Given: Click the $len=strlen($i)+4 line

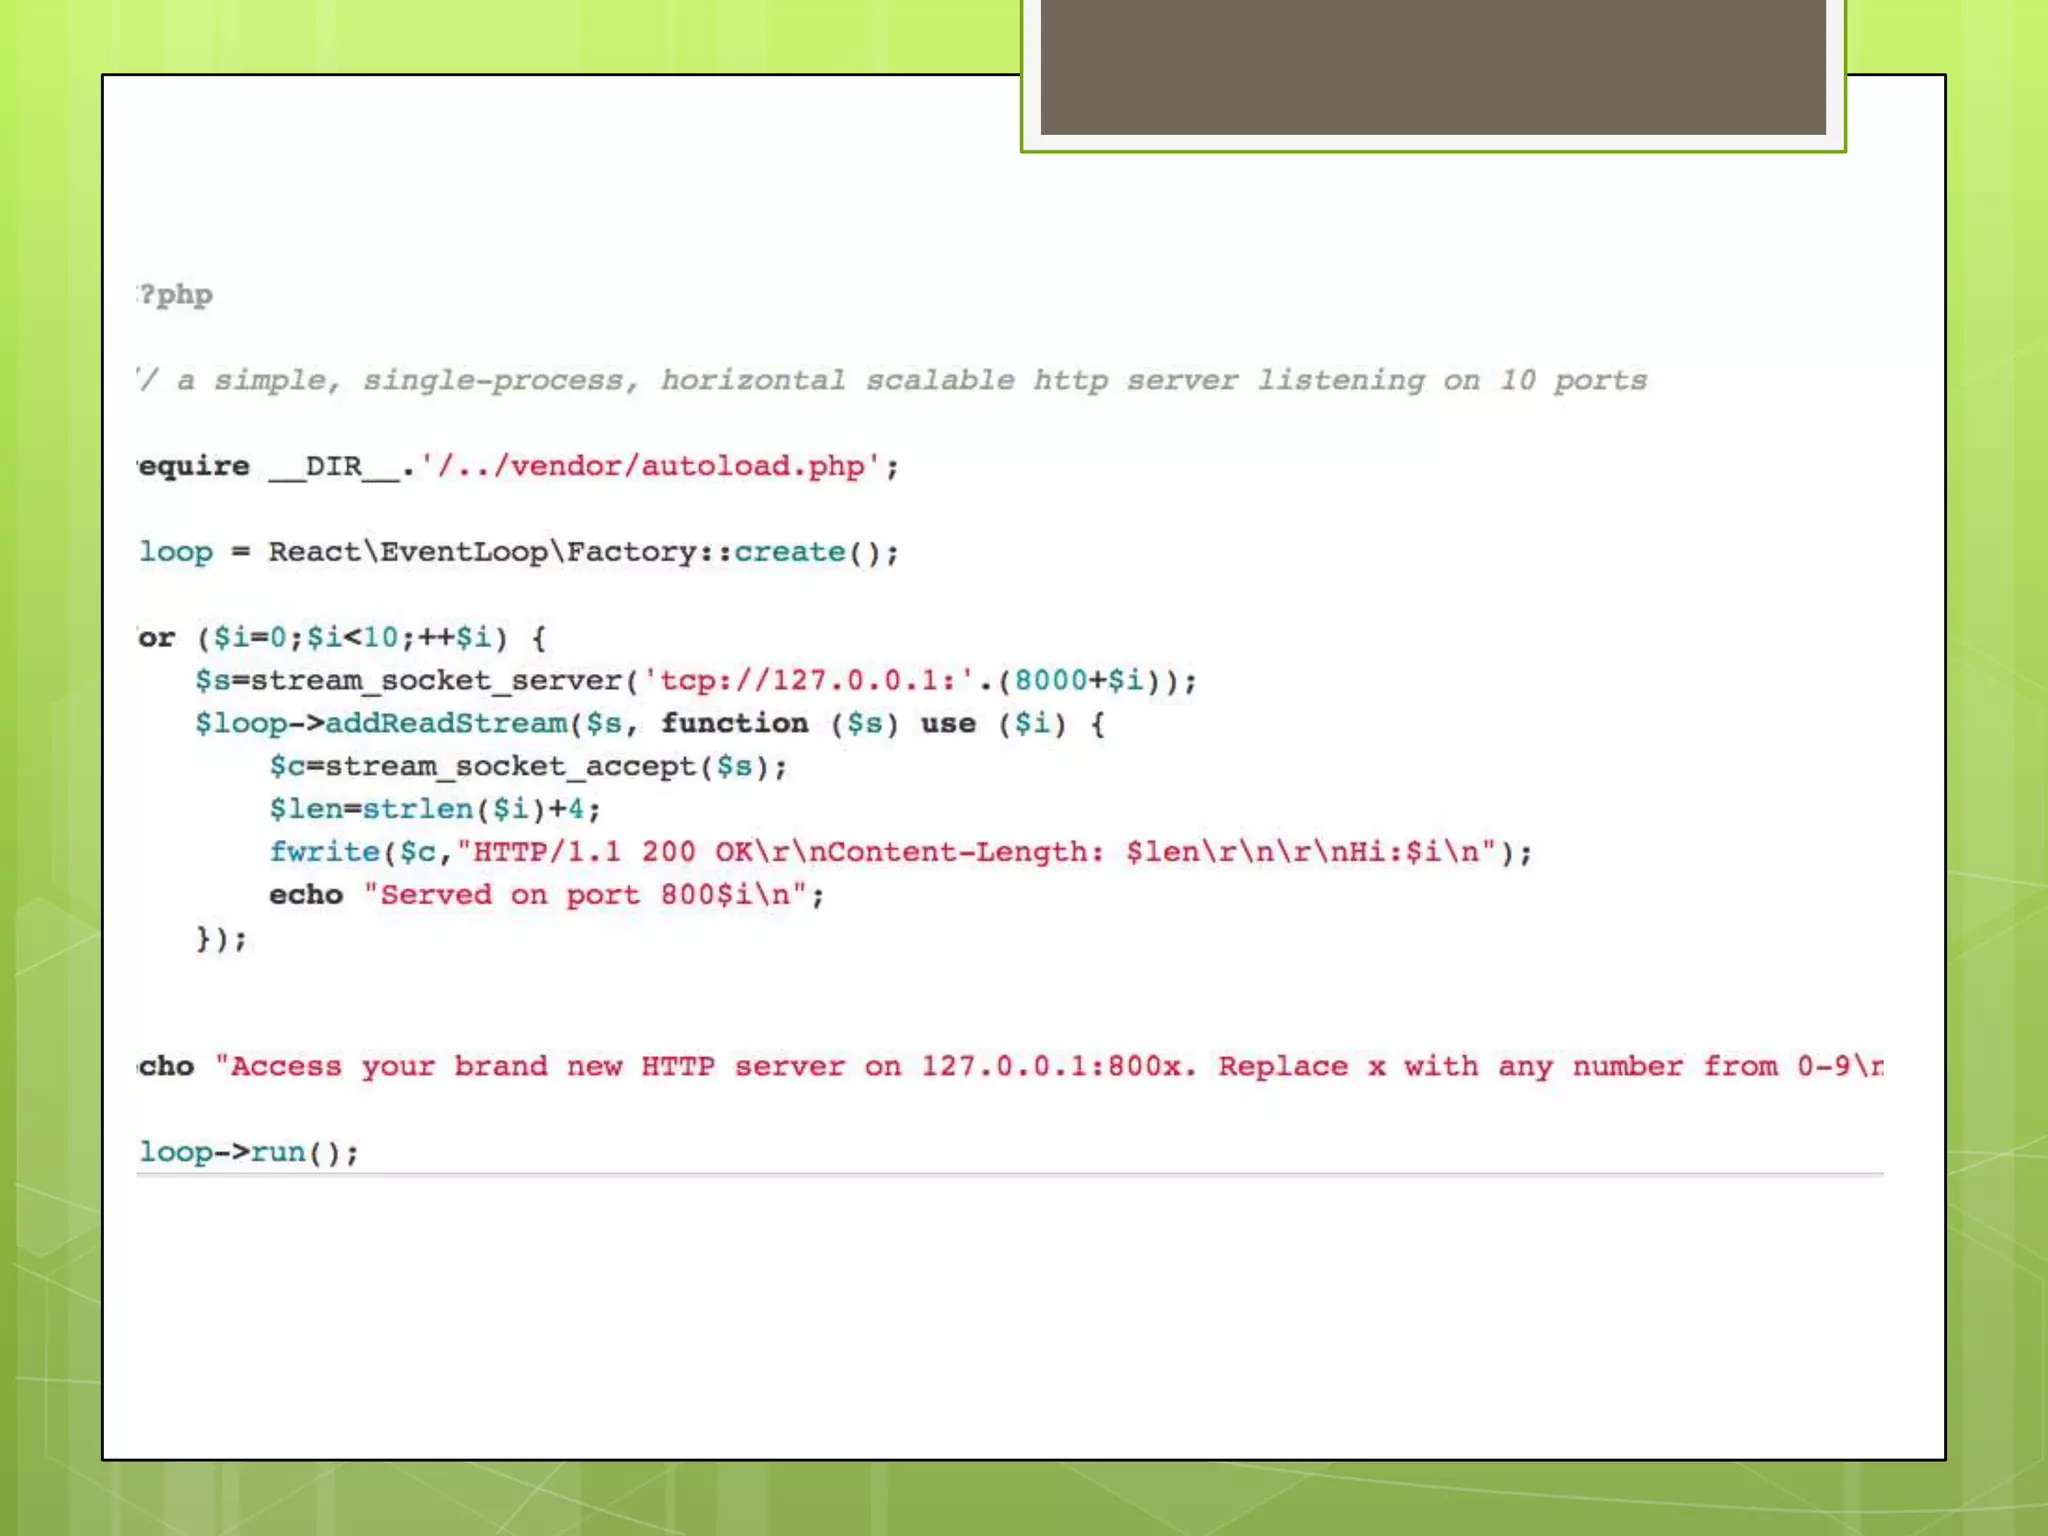Looking at the screenshot, I should (434, 809).
